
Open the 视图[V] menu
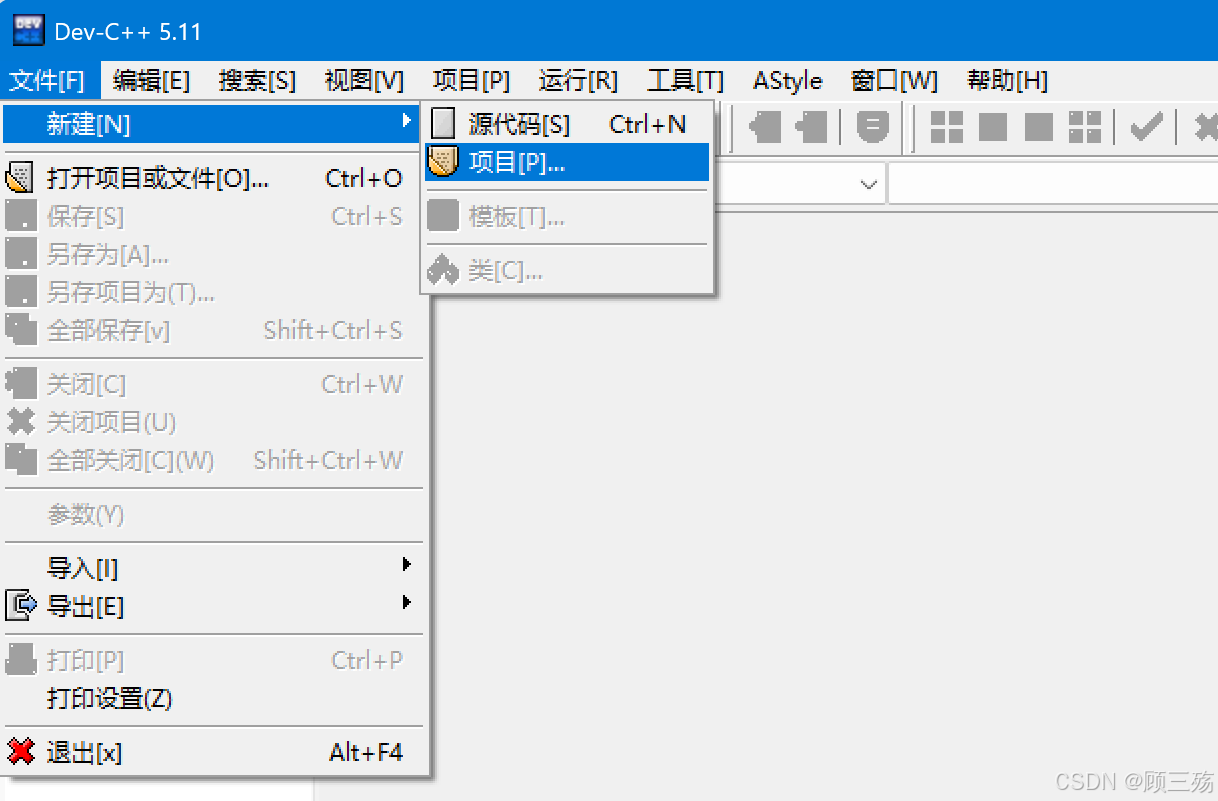(x=364, y=80)
